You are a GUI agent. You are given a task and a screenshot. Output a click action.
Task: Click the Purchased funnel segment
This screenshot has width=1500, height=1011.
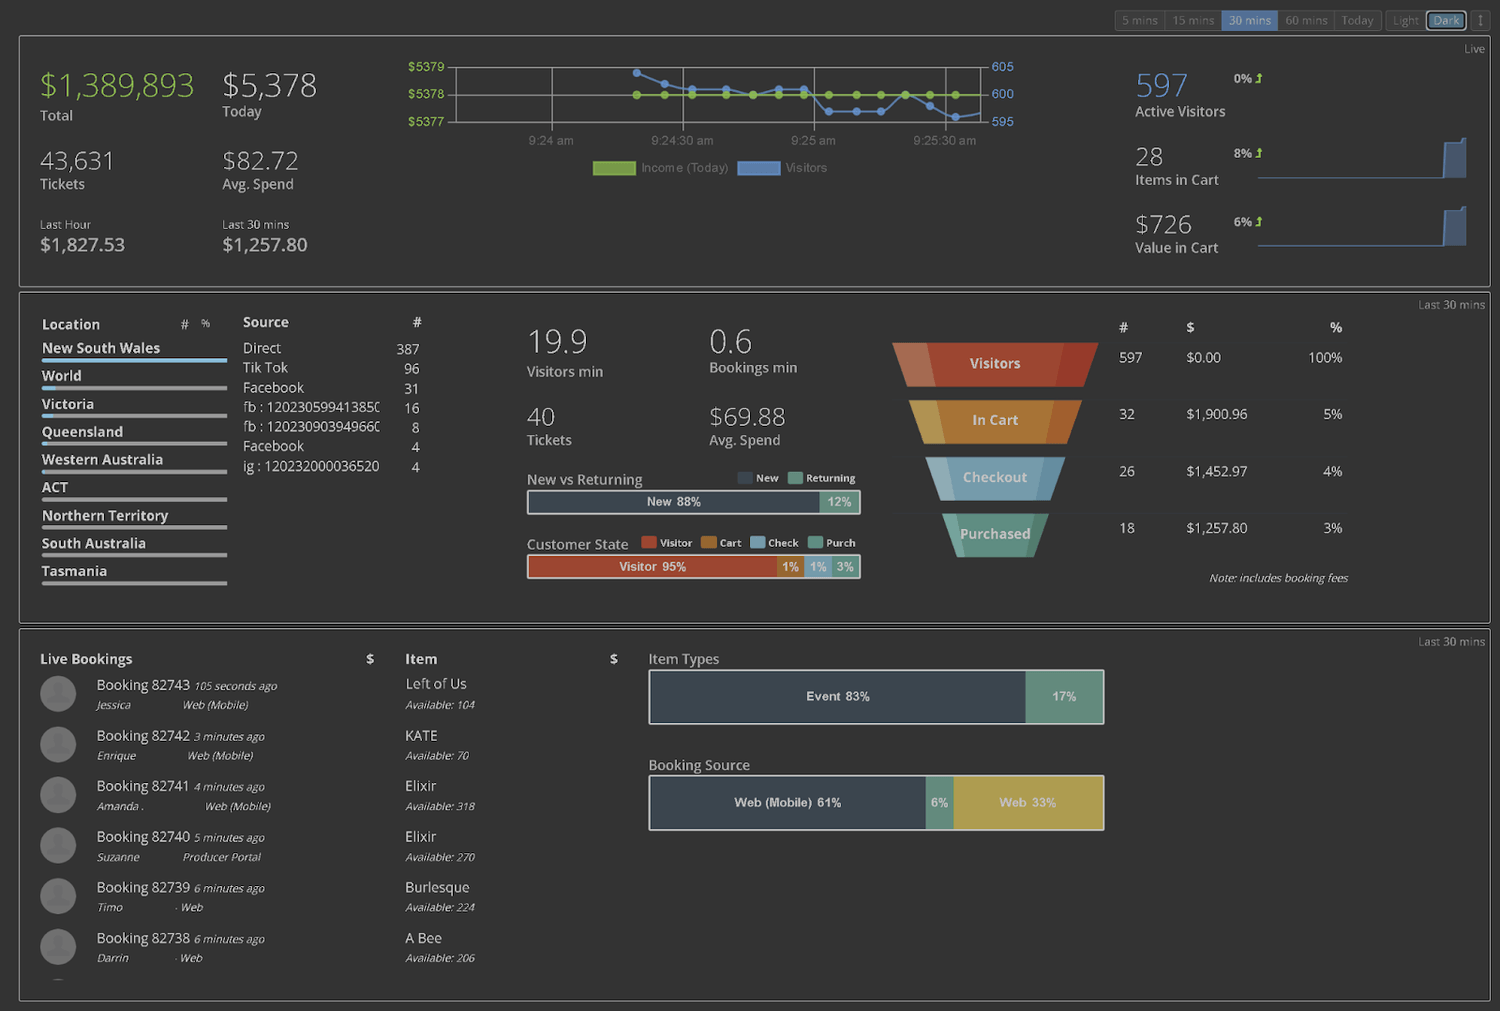993,534
